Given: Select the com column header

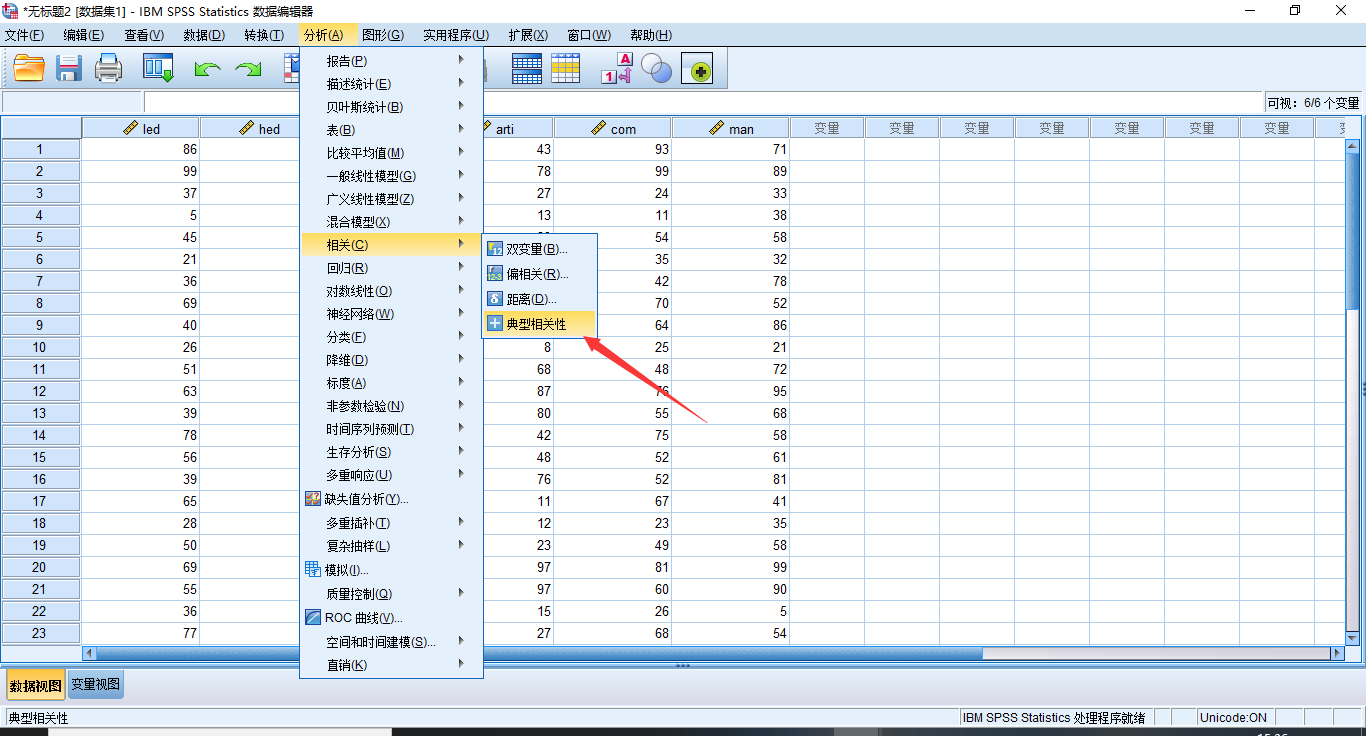Looking at the screenshot, I should tap(613, 128).
